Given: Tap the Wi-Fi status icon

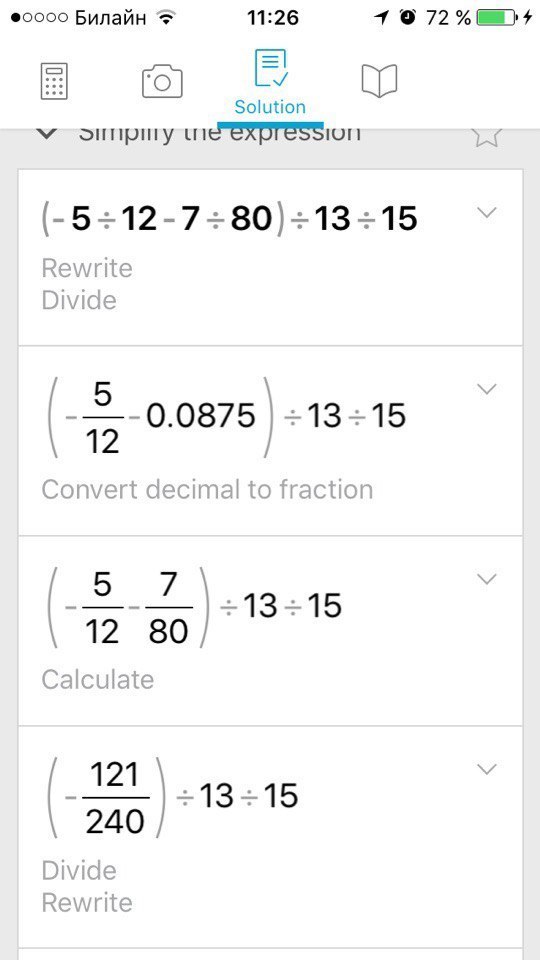Looking at the screenshot, I should (x=165, y=18).
